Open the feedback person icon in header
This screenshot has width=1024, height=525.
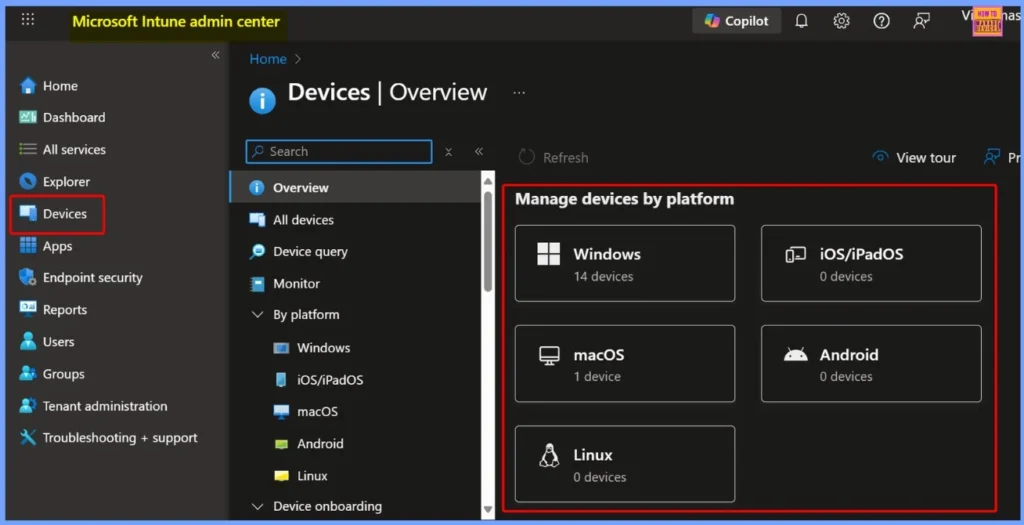pyautogui.click(x=921, y=21)
